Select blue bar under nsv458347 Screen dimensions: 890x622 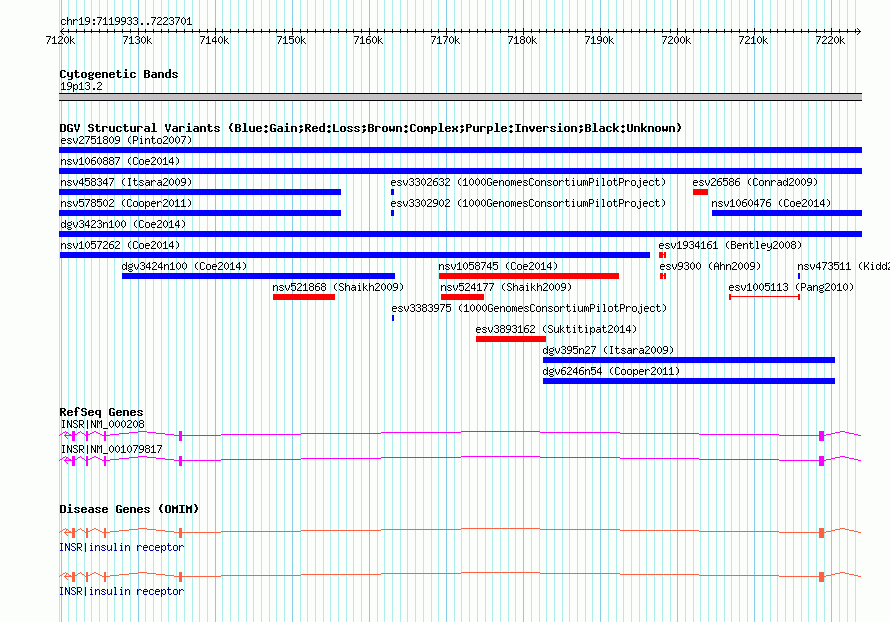(x=200, y=192)
